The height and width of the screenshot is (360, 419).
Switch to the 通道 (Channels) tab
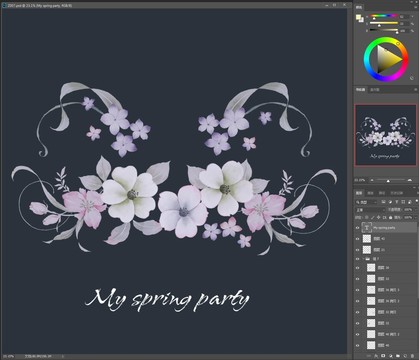370,193
